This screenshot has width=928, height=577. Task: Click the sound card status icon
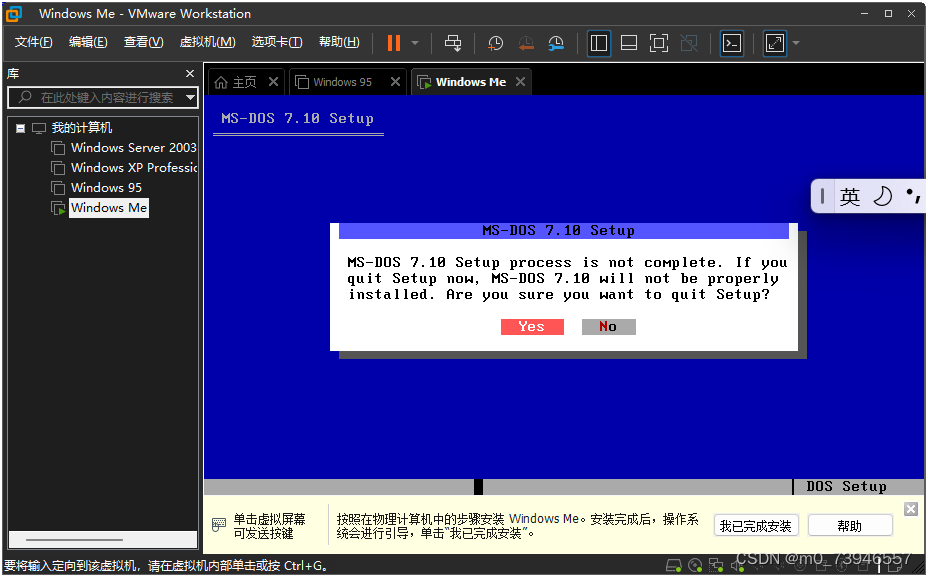click(x=737, y=566)
